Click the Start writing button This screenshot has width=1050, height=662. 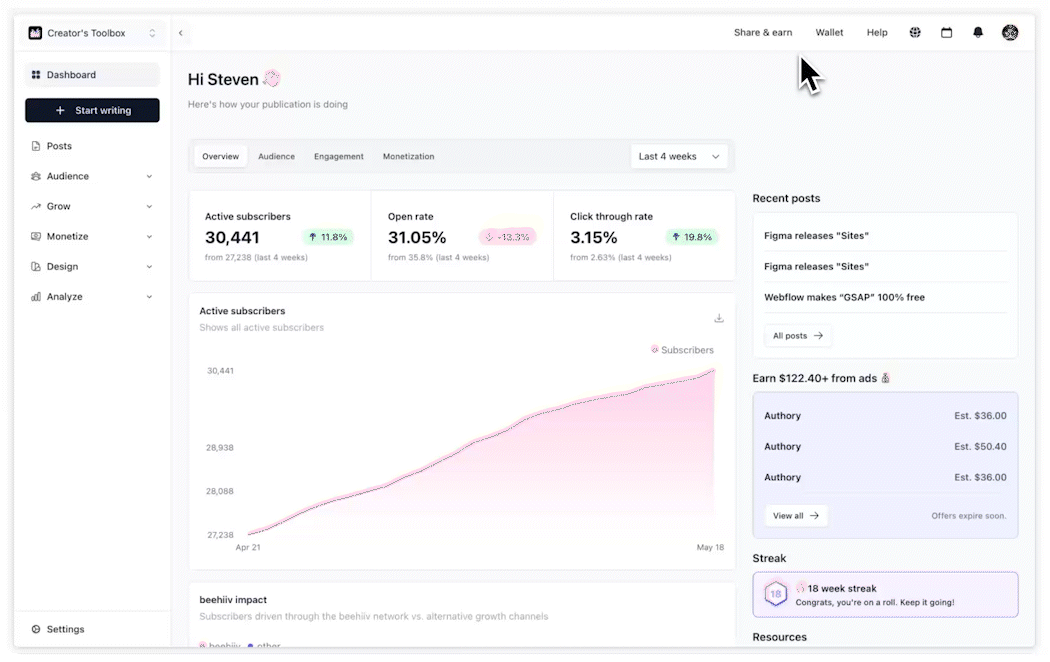[x=92, y=110]
